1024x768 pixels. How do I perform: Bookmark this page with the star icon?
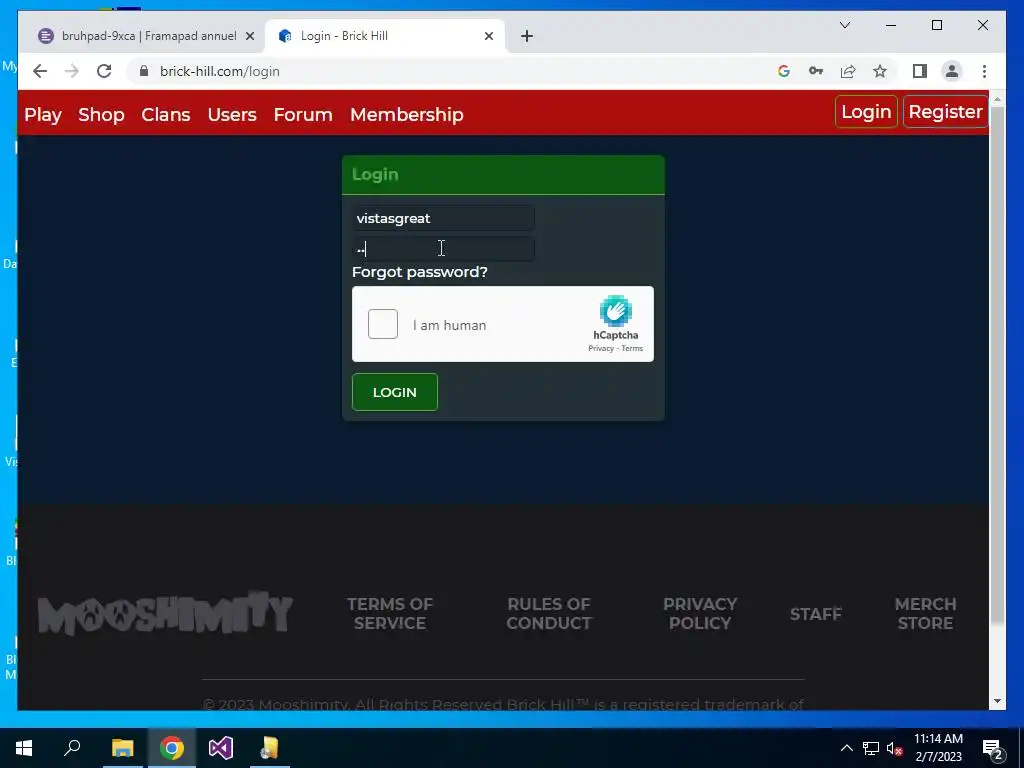point(880,71)
